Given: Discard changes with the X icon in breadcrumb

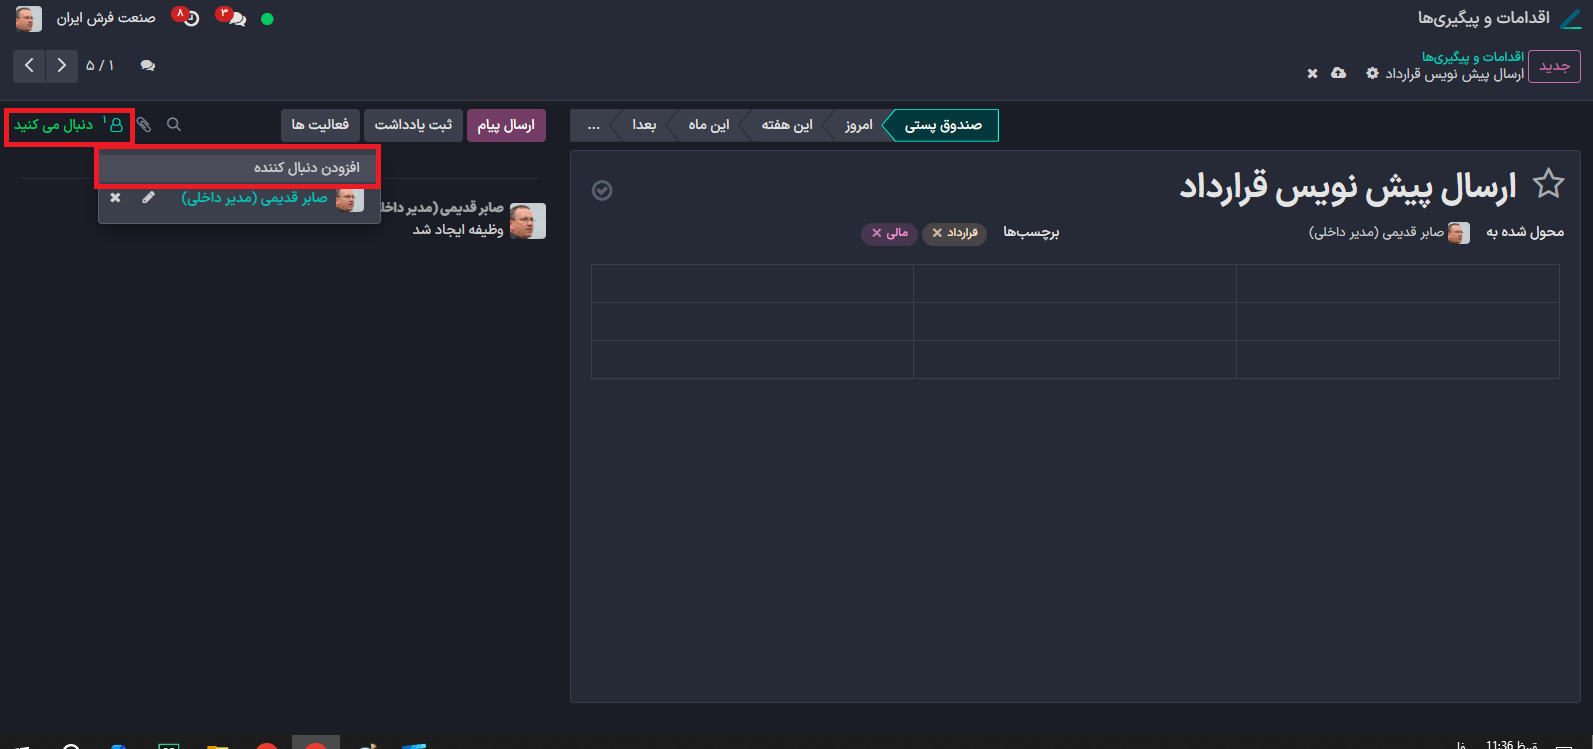Looking at the screenshot, I should [x=1312, y=74].
